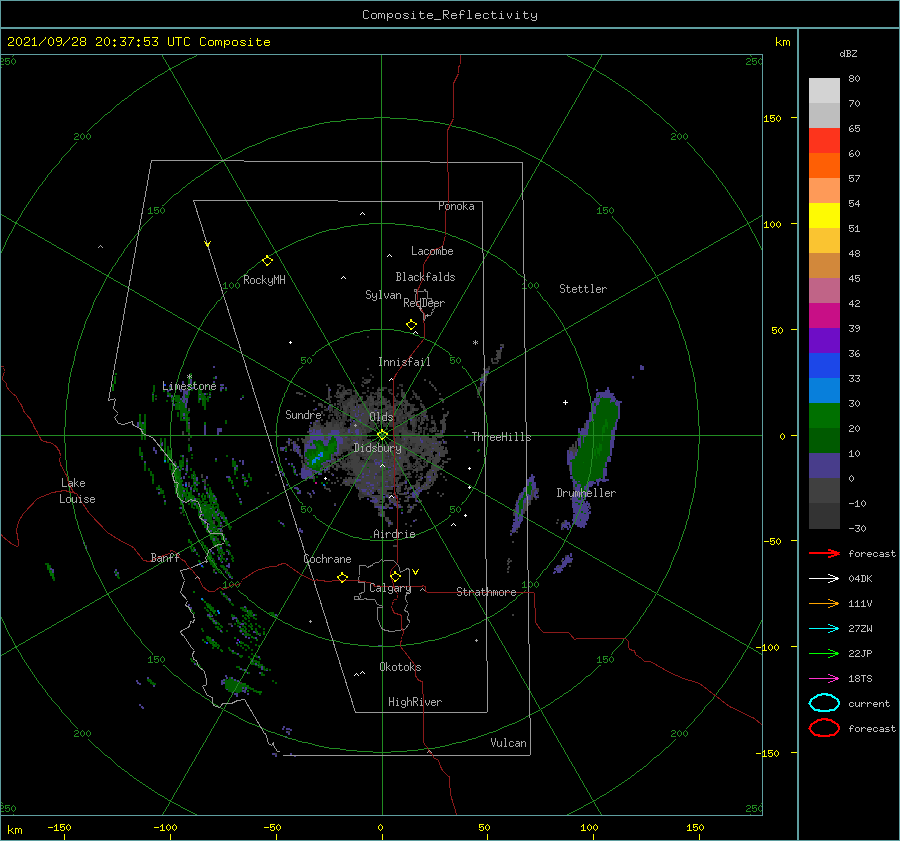Click the Lacombe city label
Viewport: 900px width, 841px height.
432,251
